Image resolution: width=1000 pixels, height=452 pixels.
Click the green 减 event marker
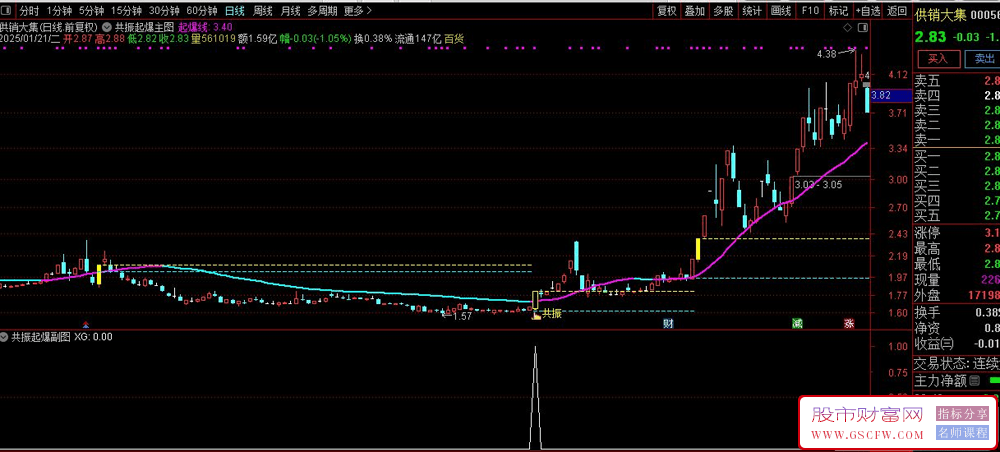tap(797, 323)
